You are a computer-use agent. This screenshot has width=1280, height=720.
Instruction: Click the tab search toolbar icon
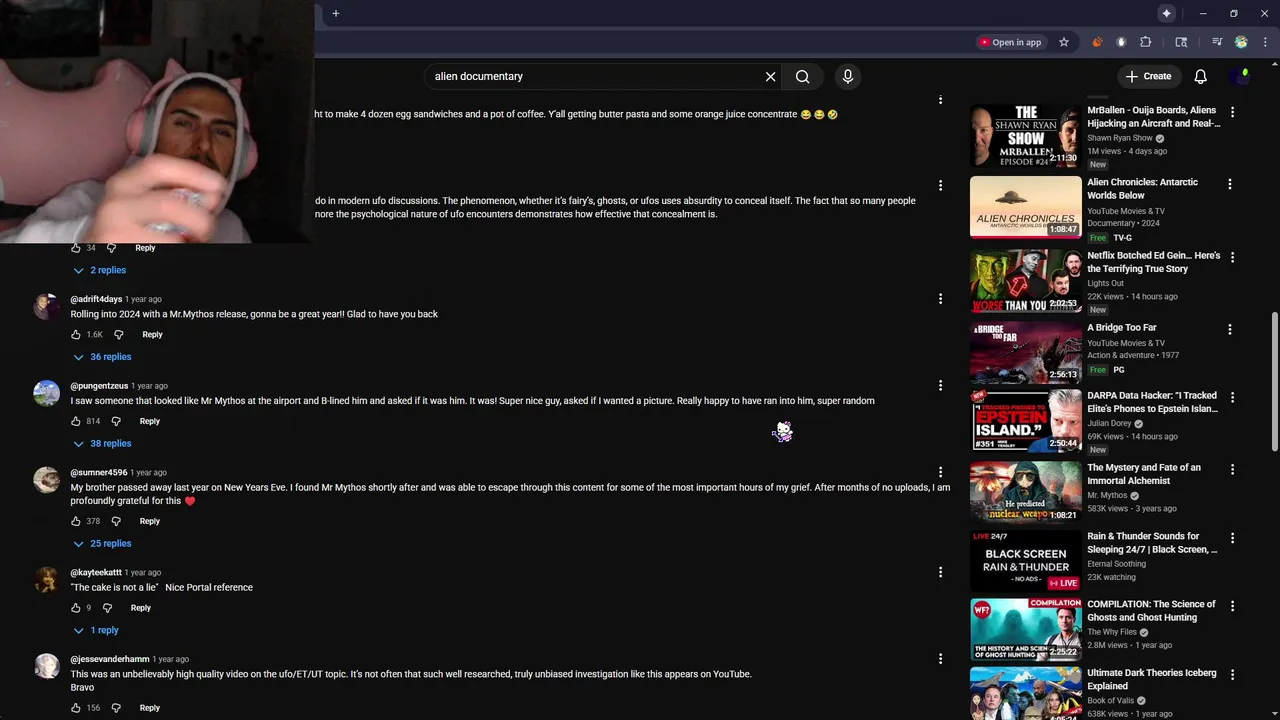[x=1181, y=42]
